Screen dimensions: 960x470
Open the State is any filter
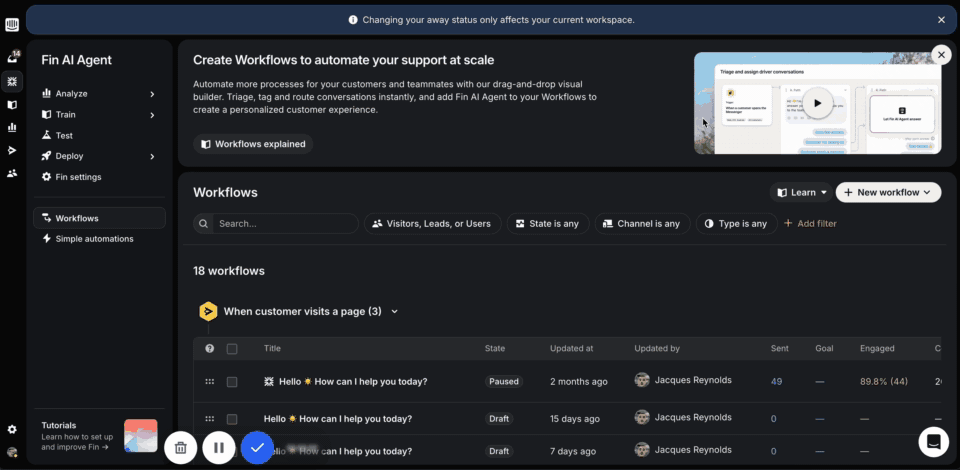(548, 223)
